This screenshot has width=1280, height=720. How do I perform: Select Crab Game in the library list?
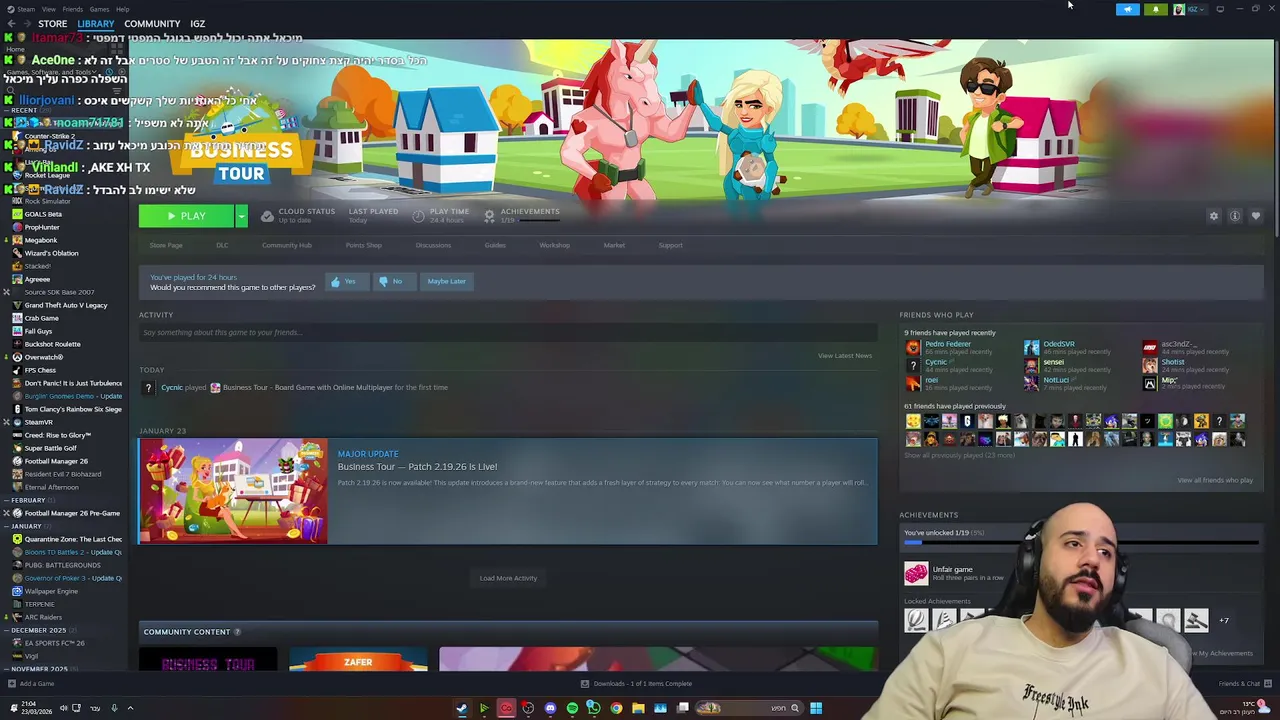click(42, 318)
